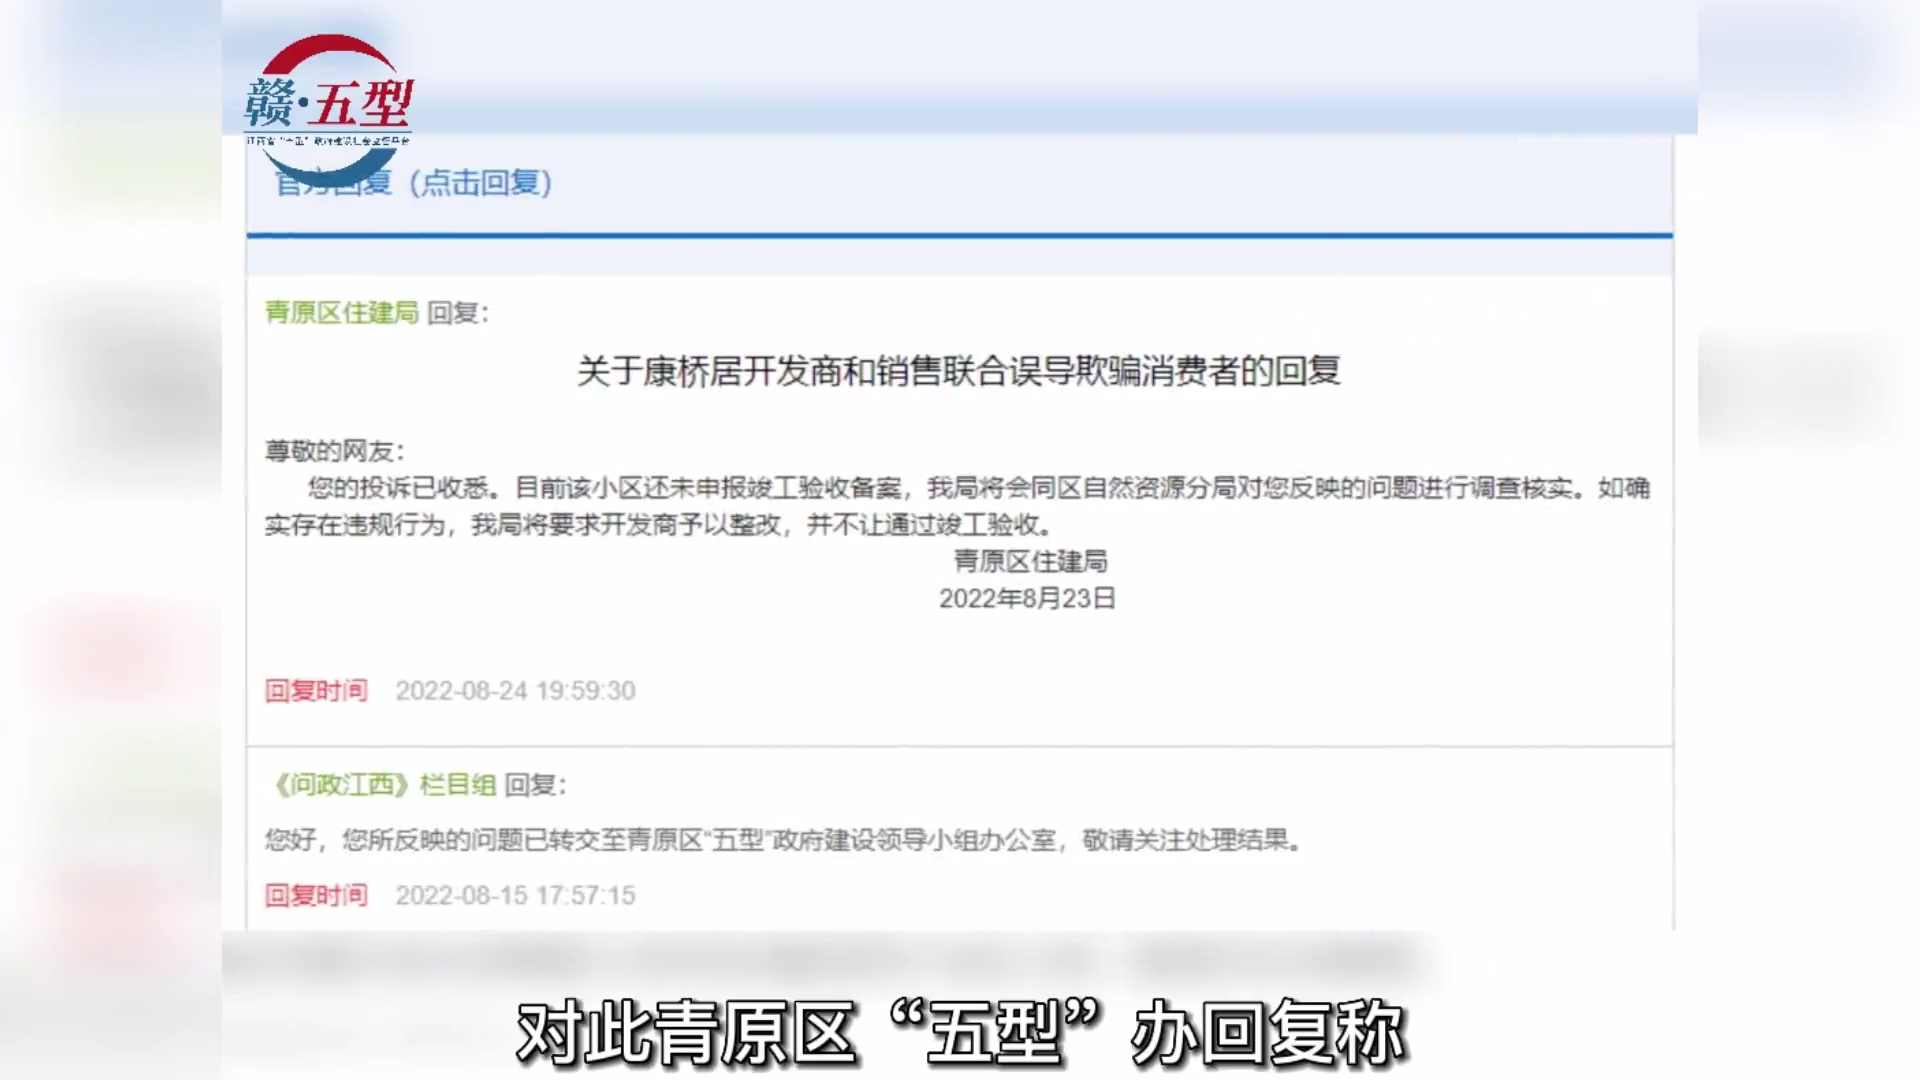Select the 青原区住建局 signature line above the date

click(1030, 561)
